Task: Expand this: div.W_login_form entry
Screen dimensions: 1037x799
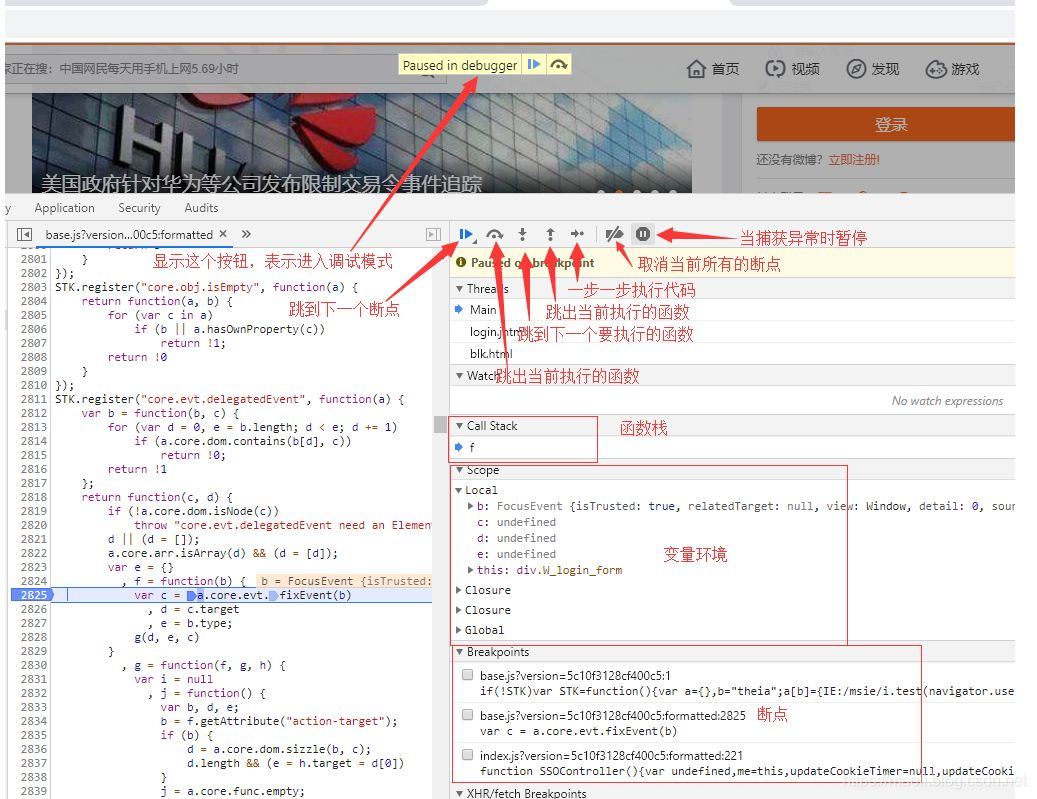Action: (470, 570)
